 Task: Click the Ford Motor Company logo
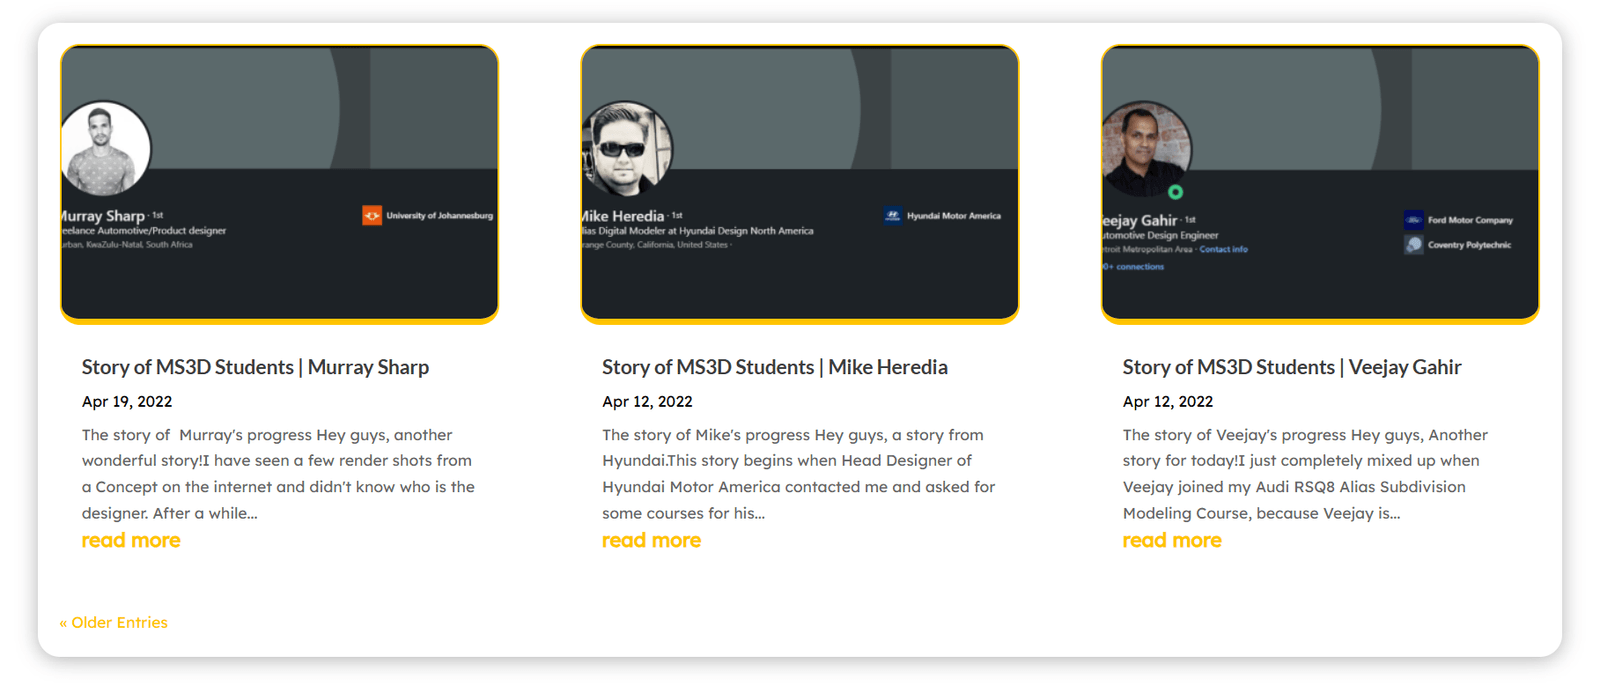tap(1413, 220)
